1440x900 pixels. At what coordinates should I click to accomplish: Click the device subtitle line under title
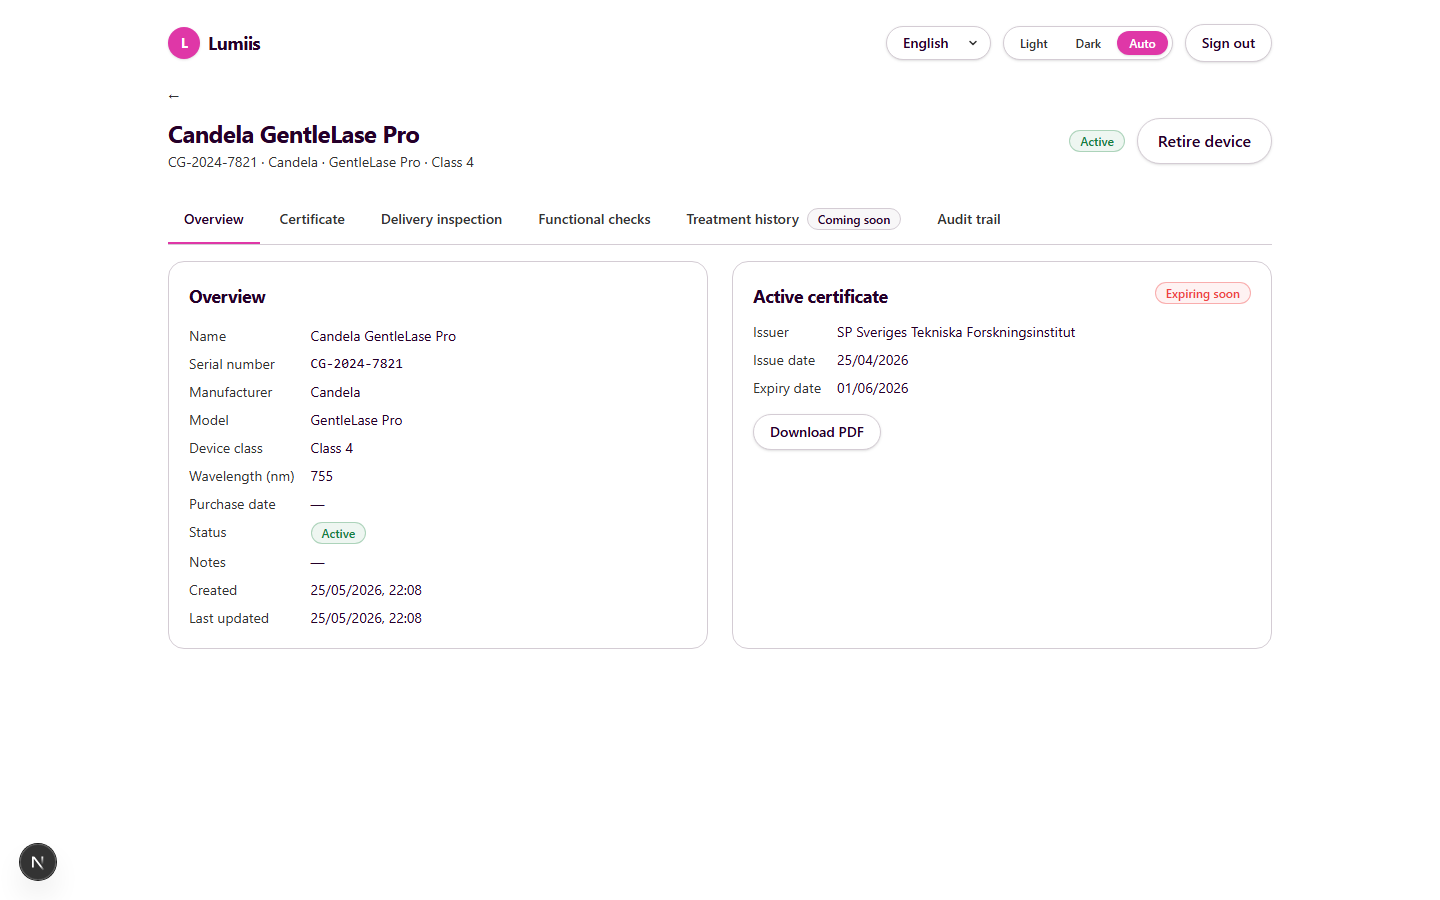(x=321, y=162)
